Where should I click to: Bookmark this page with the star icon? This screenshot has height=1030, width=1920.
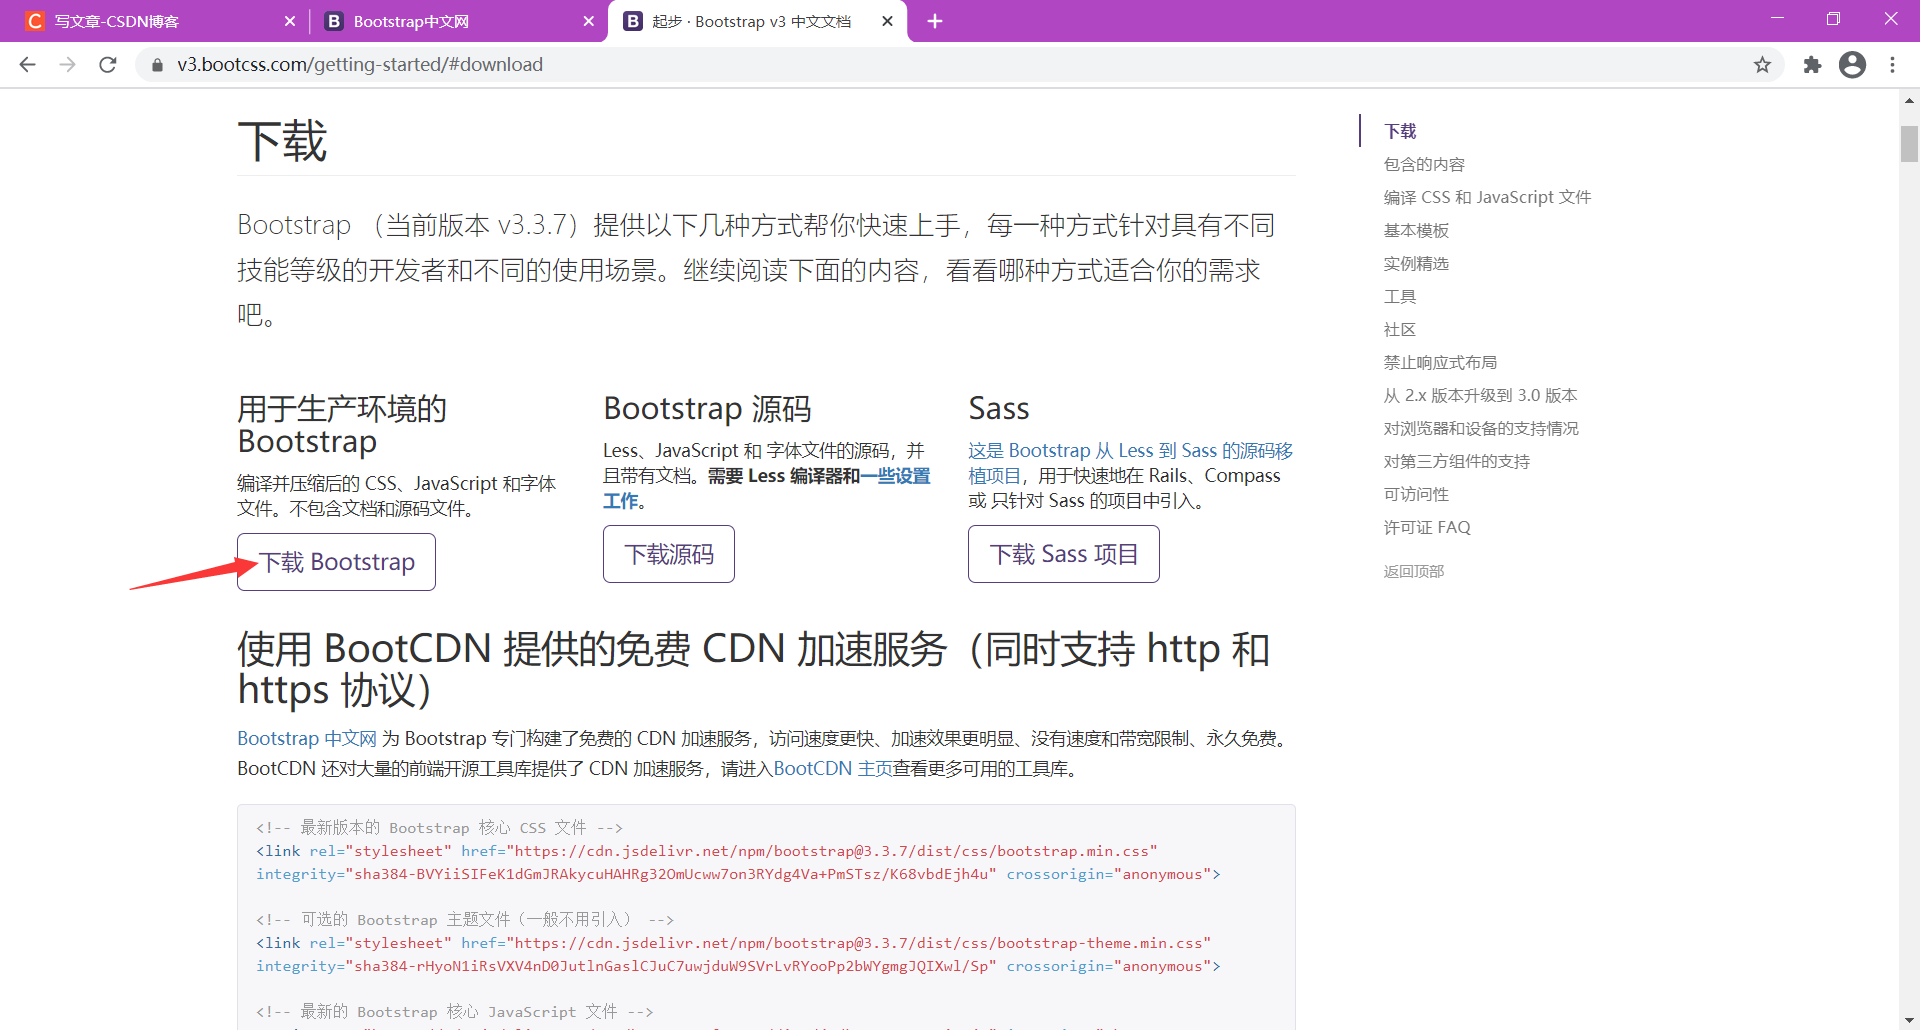click(x=1762, y=65)
